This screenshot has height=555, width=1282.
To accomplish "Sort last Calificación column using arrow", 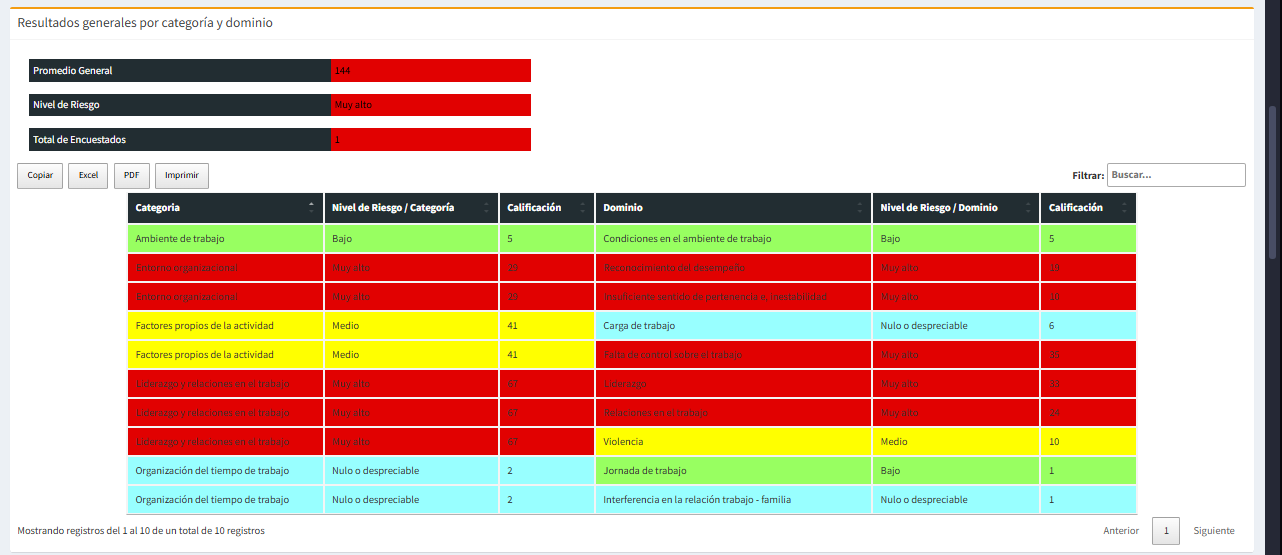I will coord(1124,208).
